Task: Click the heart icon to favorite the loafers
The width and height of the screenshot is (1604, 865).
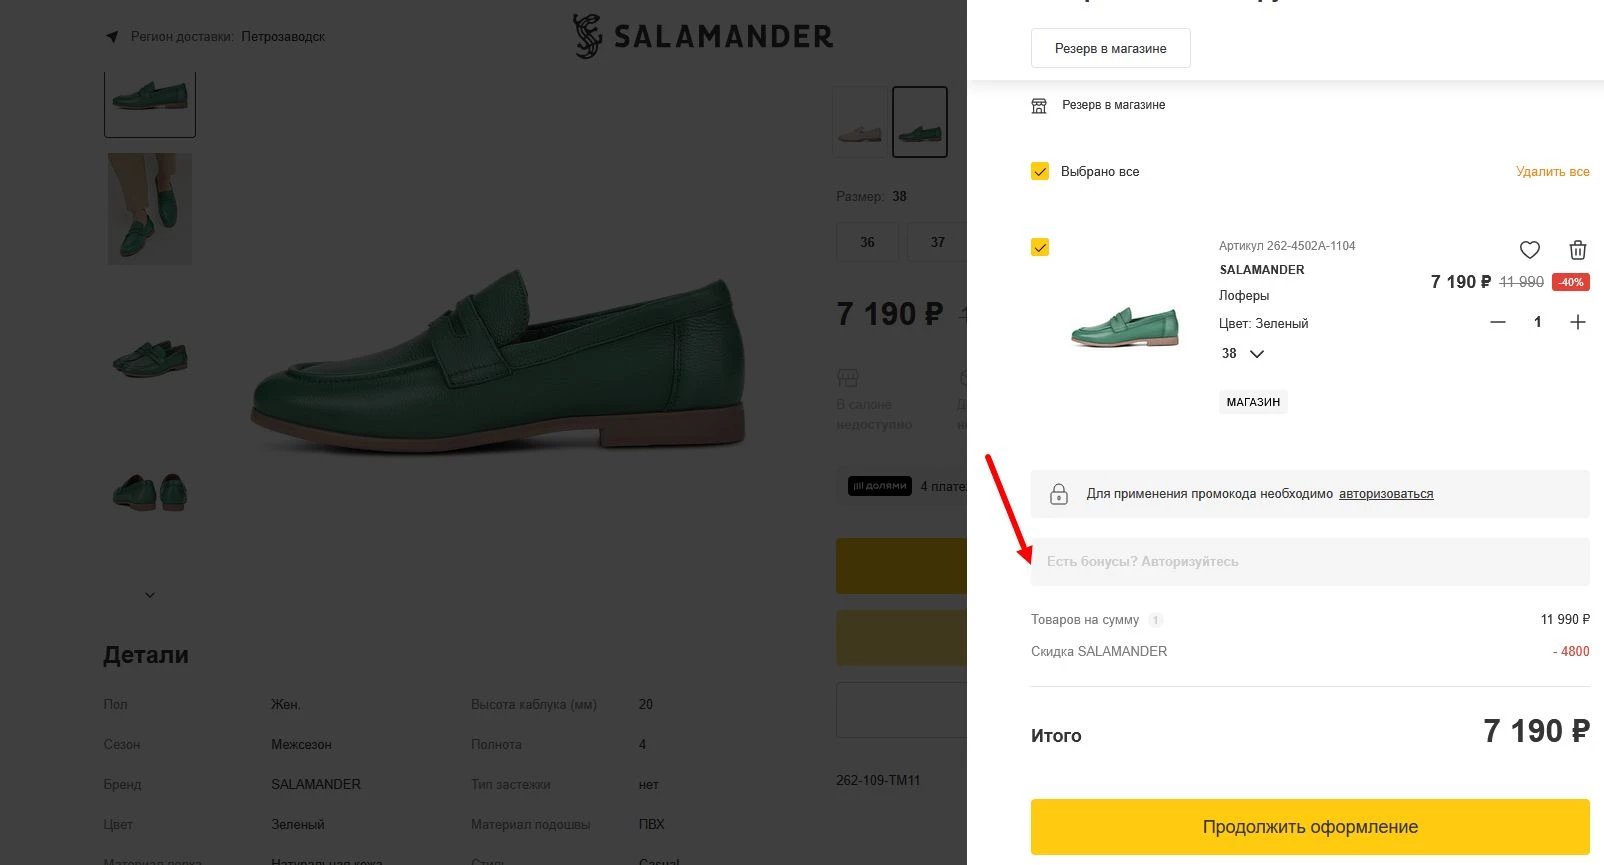Action: coord(1529,250)
